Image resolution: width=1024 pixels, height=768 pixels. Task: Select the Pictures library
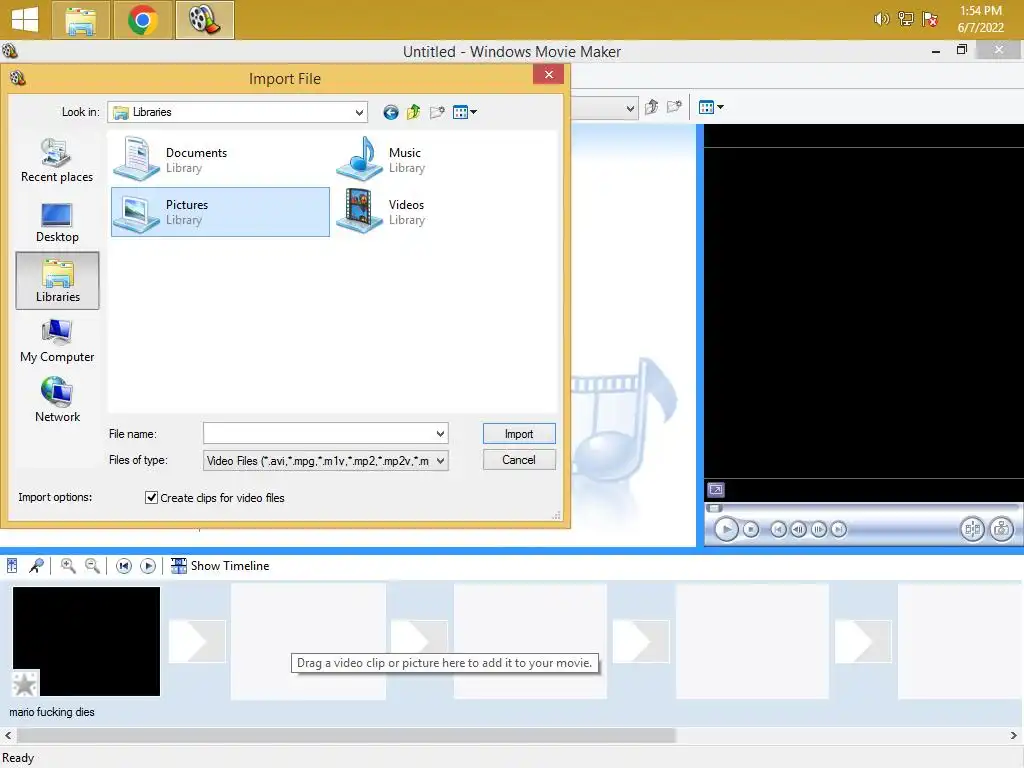(220, 212)
